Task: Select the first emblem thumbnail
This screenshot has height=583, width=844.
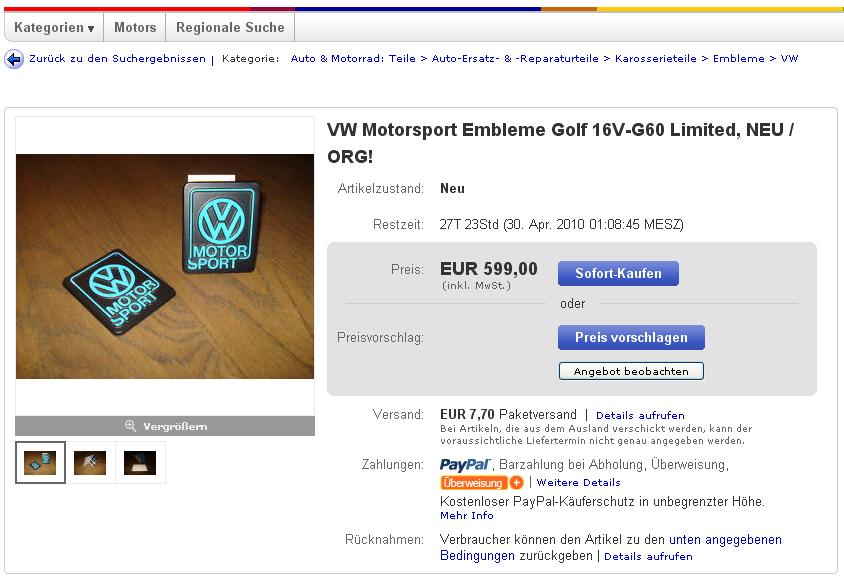Action: (40, 462)
